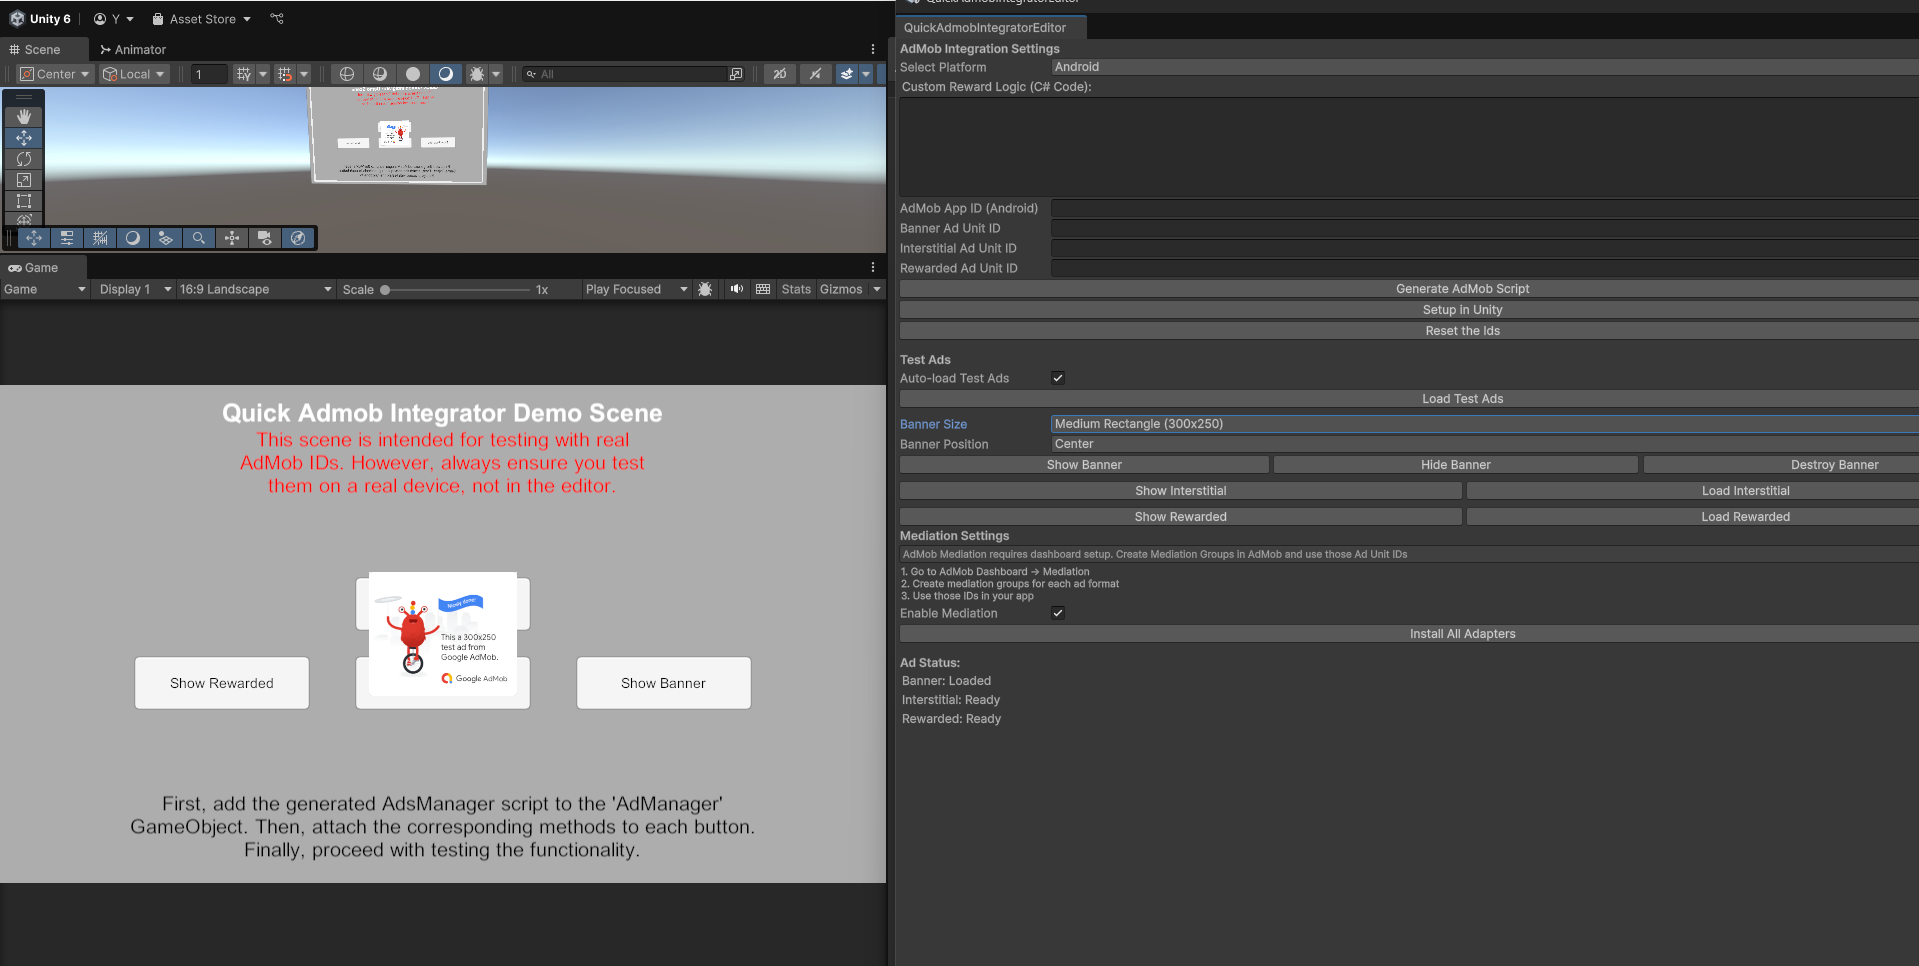Click Show Rewarded button in Game view
The image size is (1919, 966).
pos(222,683)
